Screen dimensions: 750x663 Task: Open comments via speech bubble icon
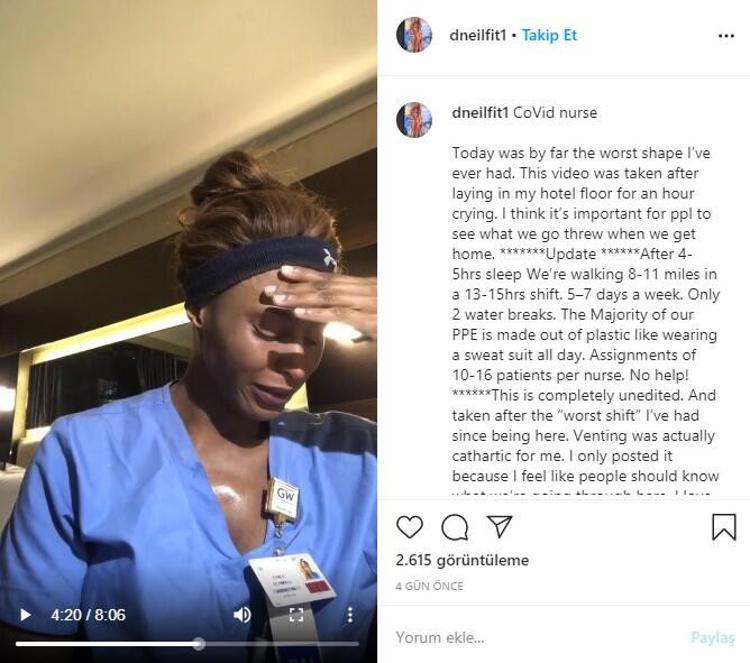click(x=454, y=527)
